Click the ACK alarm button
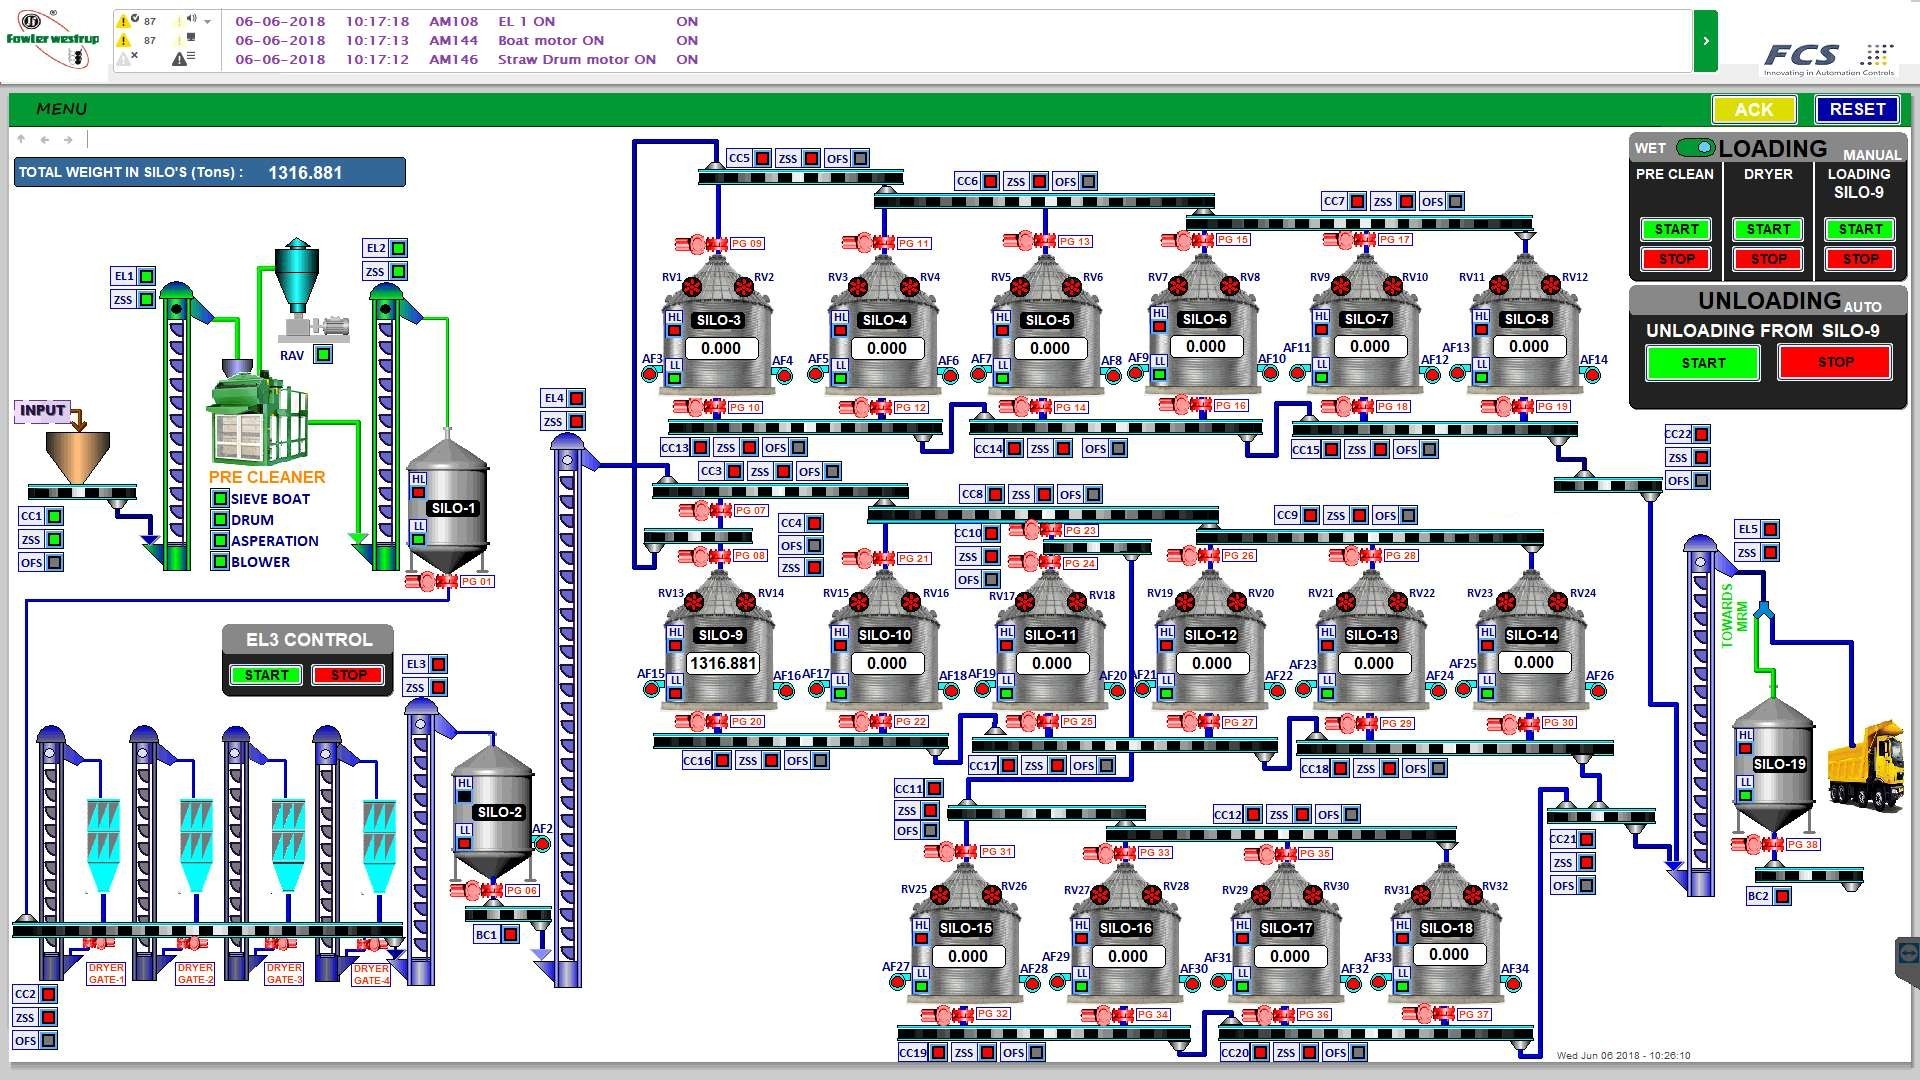The width and height of the screenshot is (1920, 1080). pos(1753,109)
